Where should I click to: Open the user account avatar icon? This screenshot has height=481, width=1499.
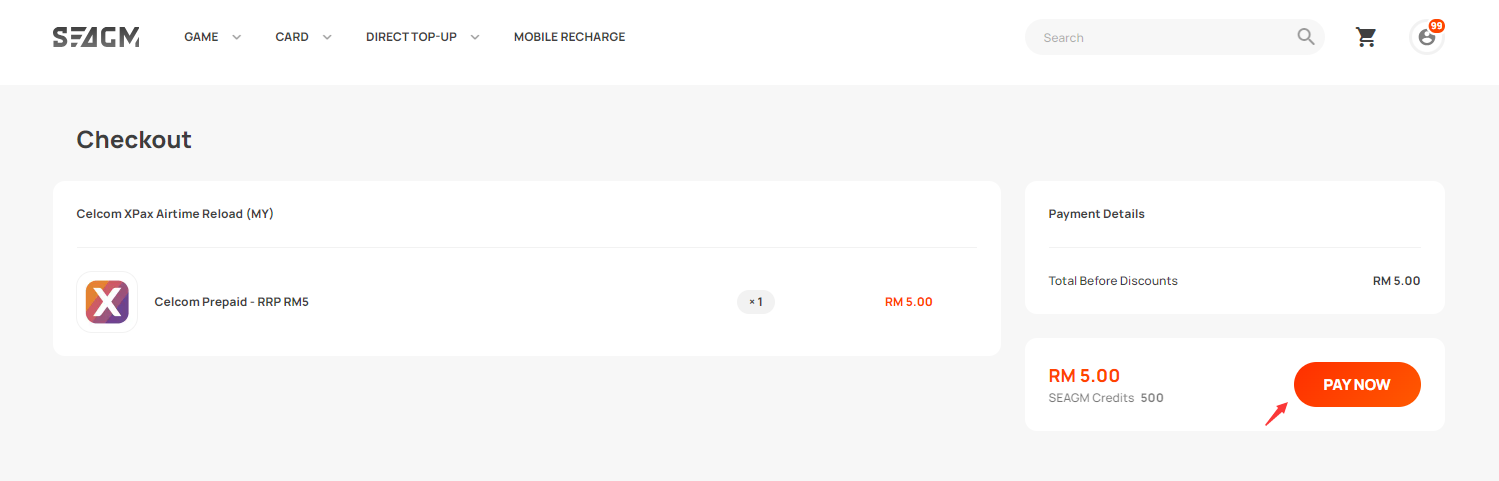tap(1427, 38)
